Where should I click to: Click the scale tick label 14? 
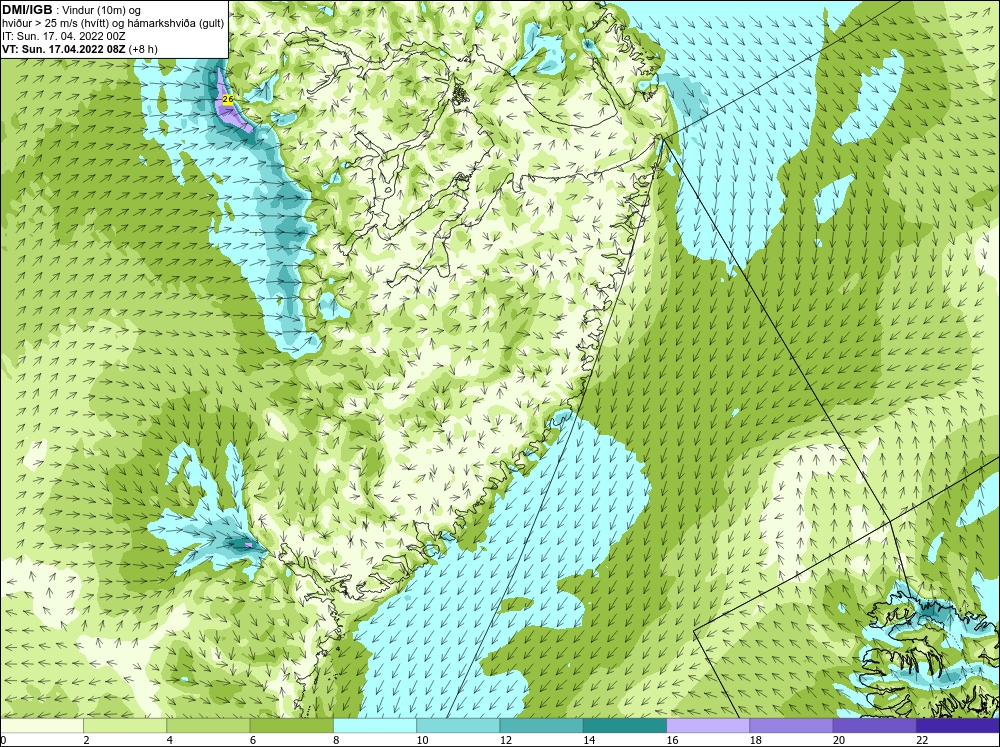(x=589, y=740)
